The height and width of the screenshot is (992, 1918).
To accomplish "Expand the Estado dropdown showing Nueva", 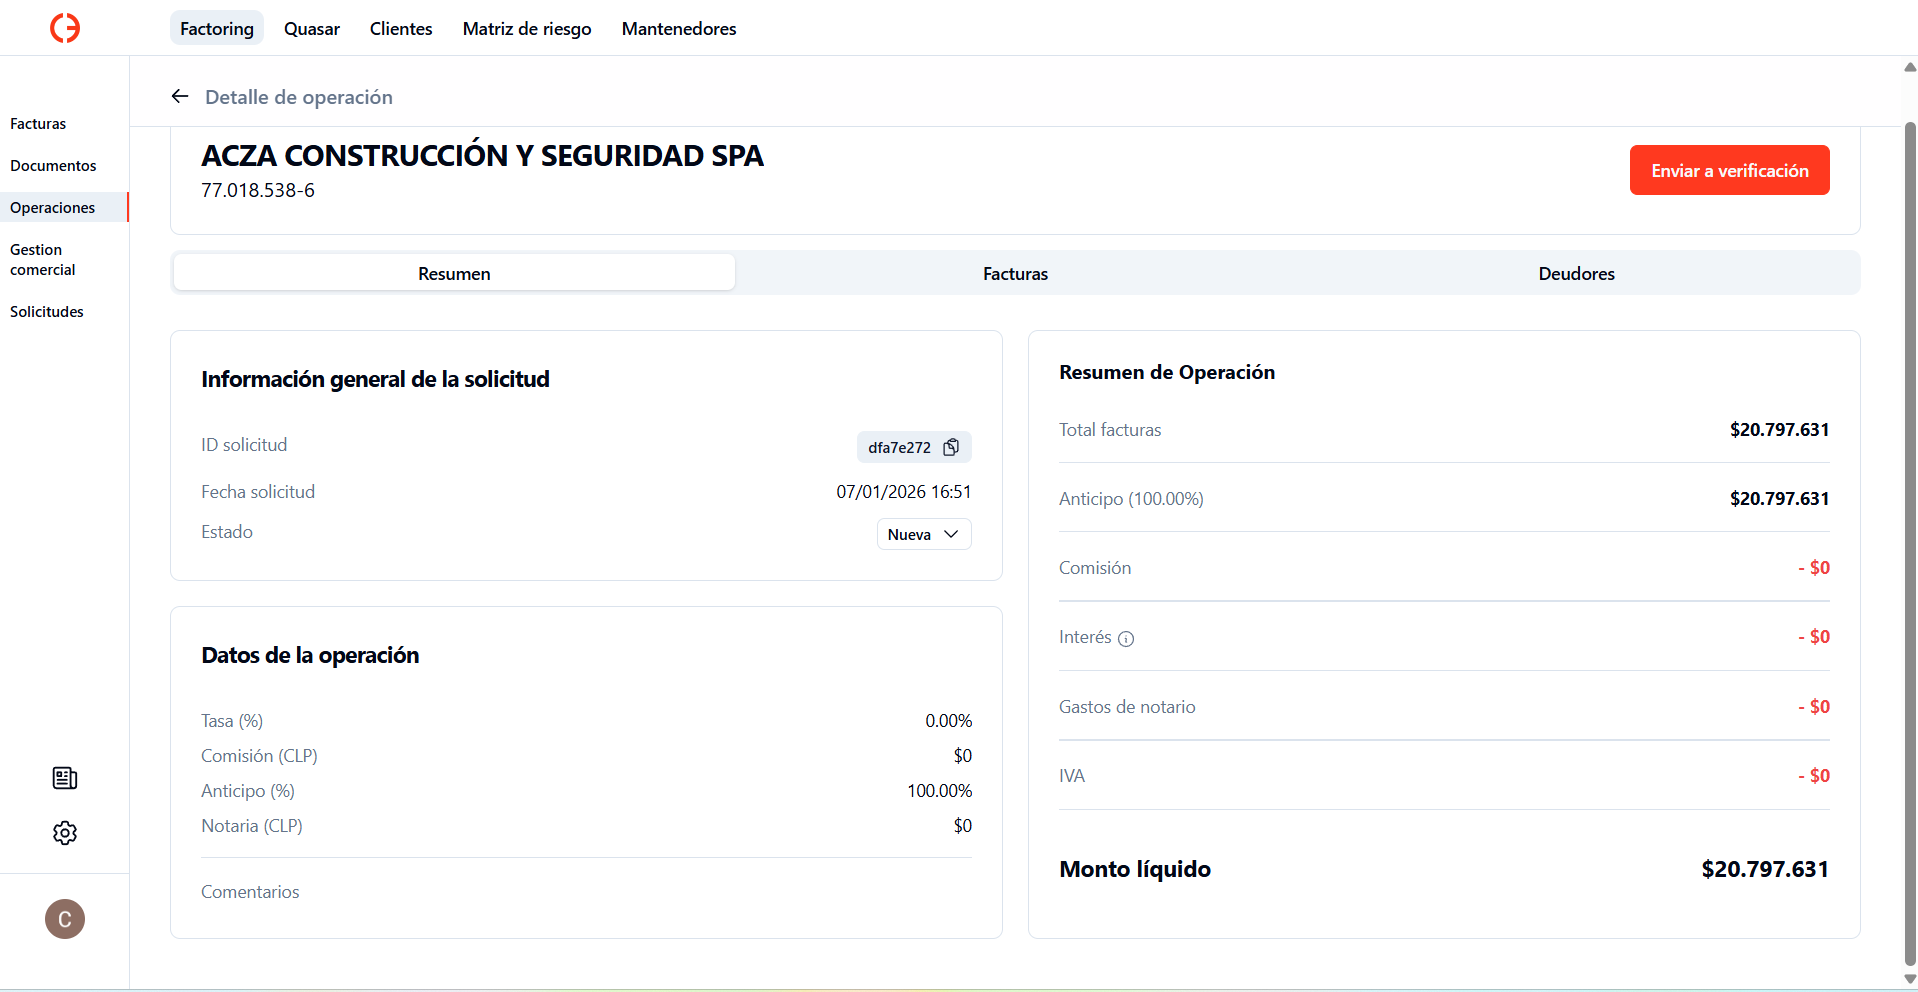I will pyautogui.click(x=924, y=534).
